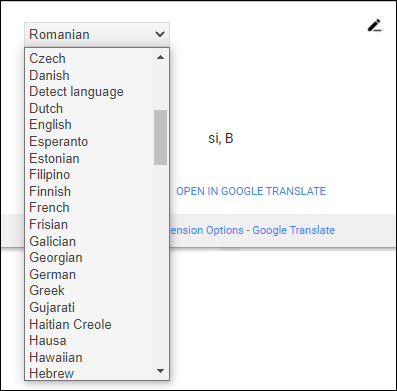Select Haitian Creole option
Viewport: 397px width, 391px height.
point(88,324)
